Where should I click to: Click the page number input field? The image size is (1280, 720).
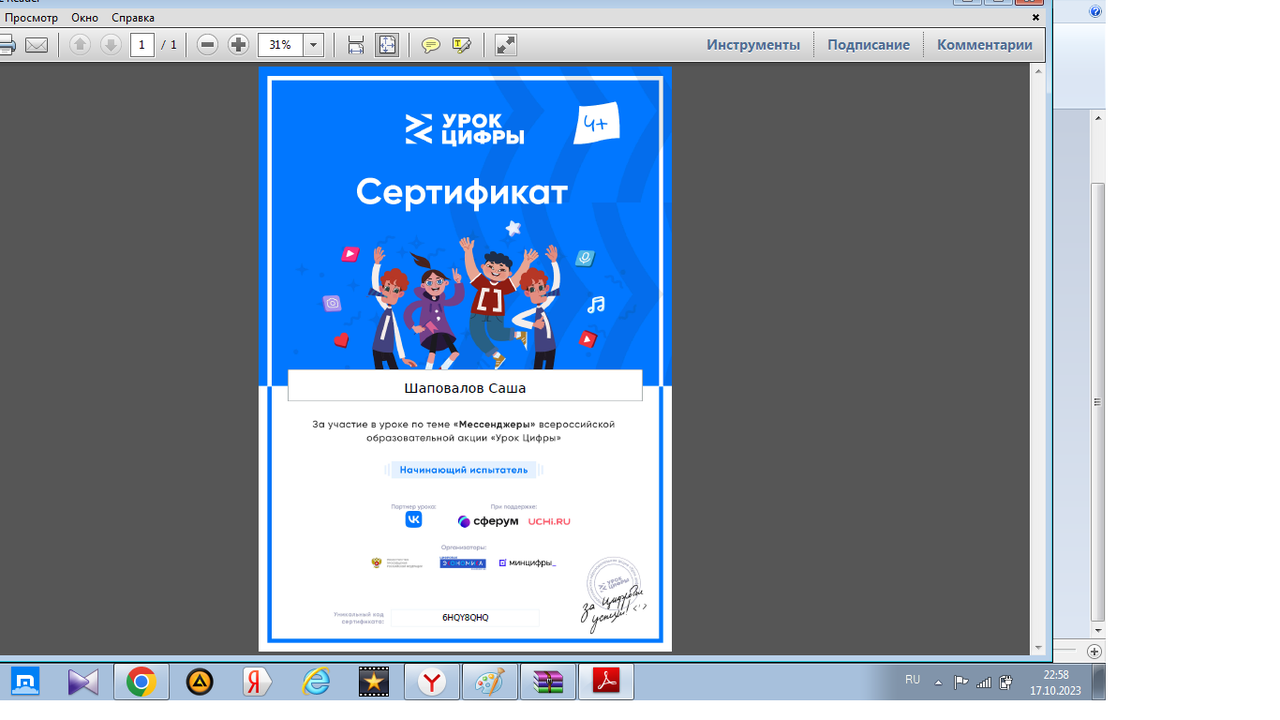pos(142,45)
